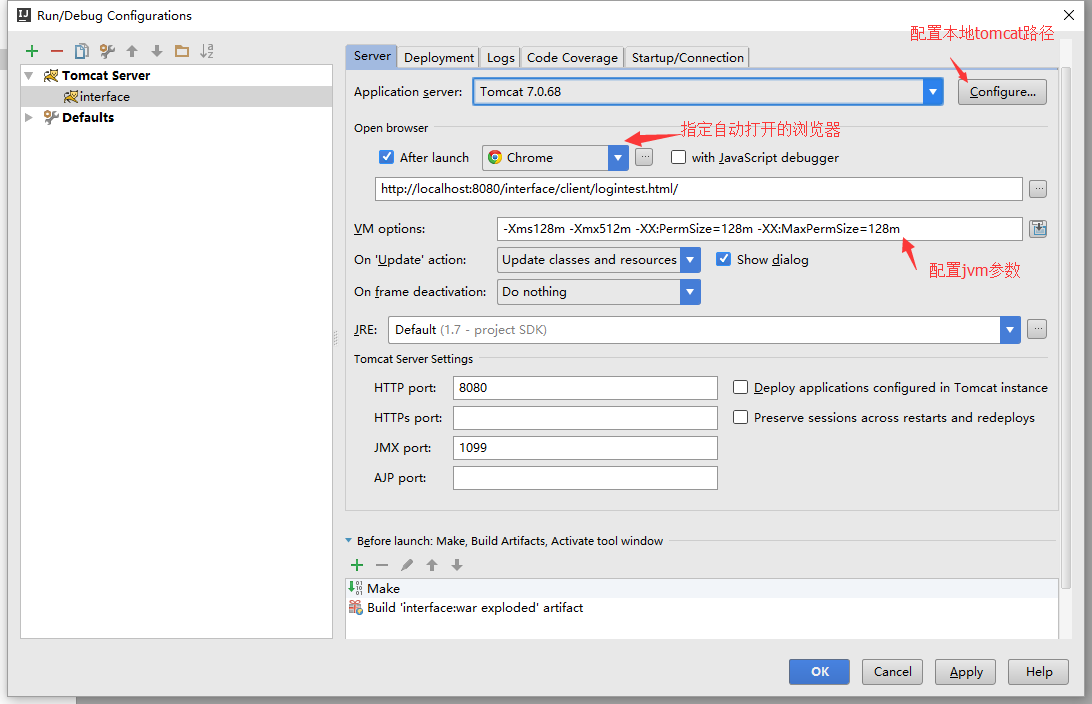Open the Chrome browser dropdown
Screen dimensions: 1092x704
point(617,158)
